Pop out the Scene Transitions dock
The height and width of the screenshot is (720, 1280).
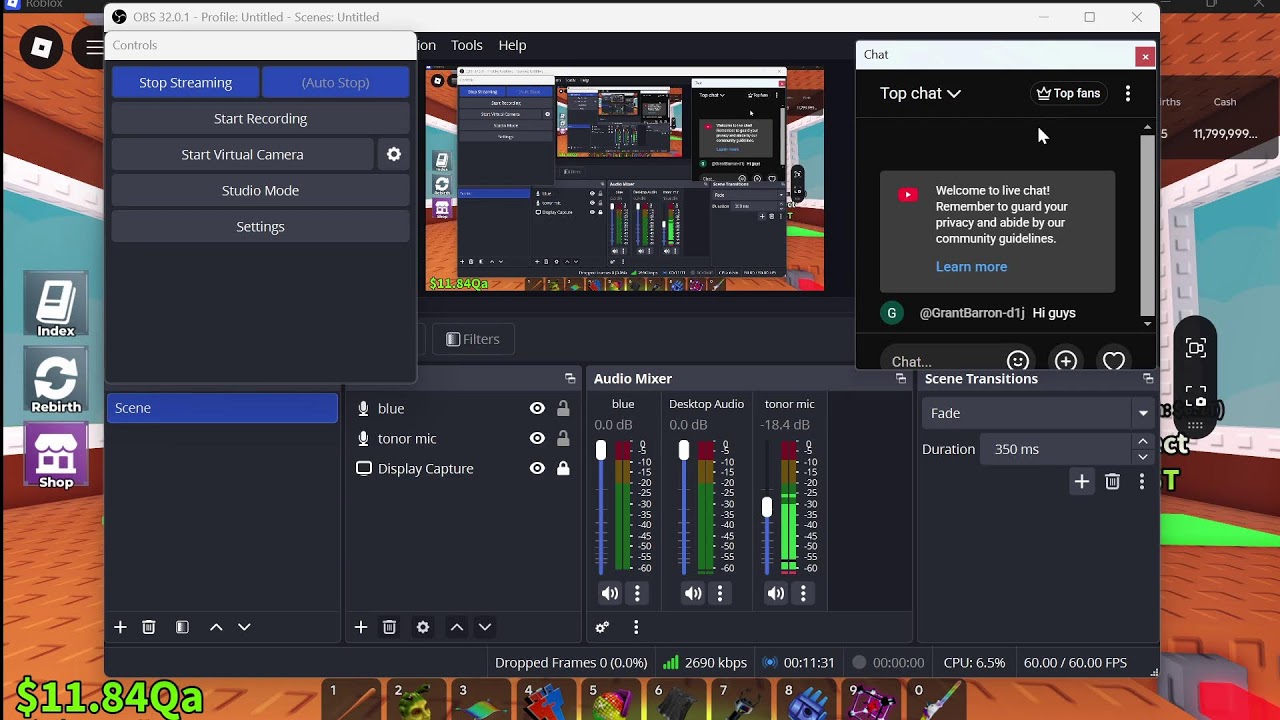[x=1148, y=379]
